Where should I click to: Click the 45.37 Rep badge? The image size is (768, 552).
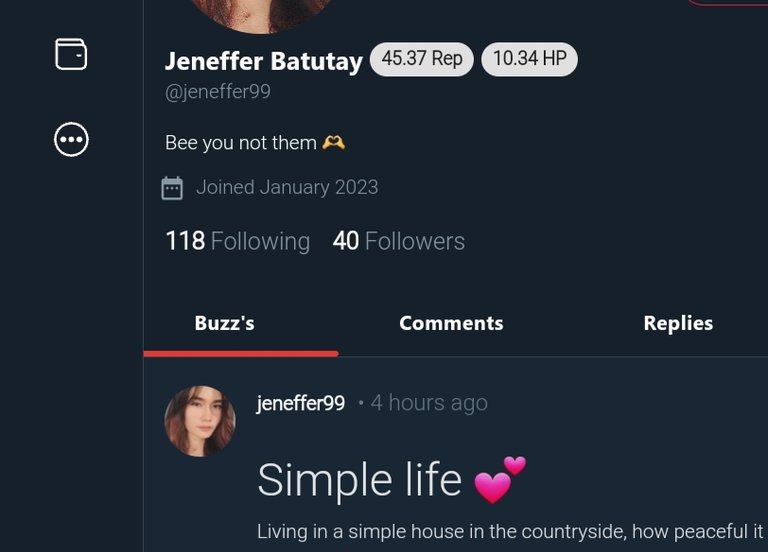(x=422, y=59)
